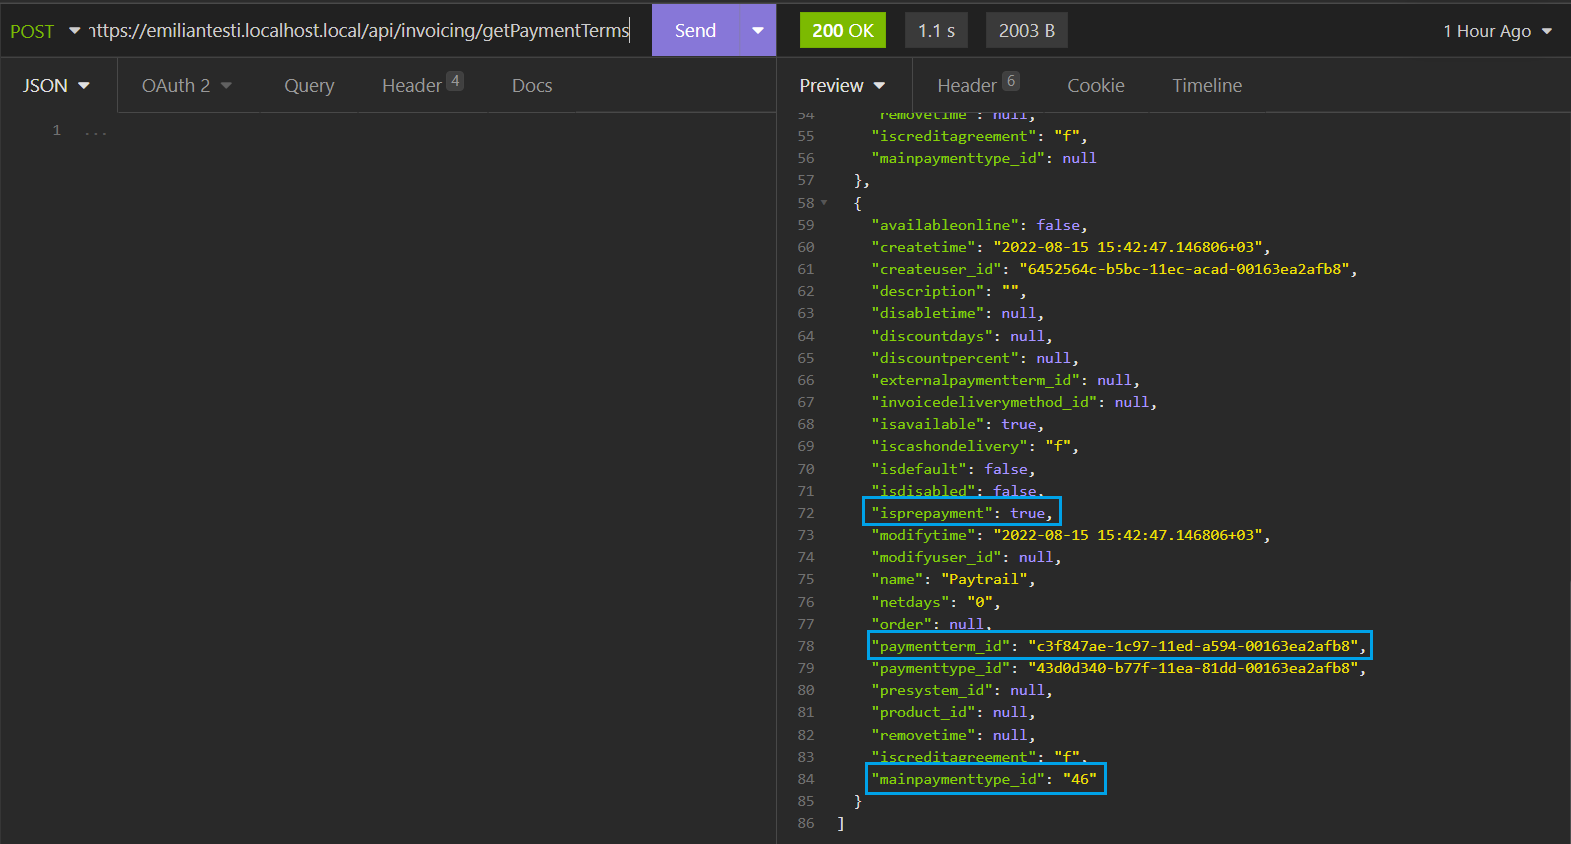Click the 2003 B response size tag
The image size is (1571, 844).
point(1026,31)
